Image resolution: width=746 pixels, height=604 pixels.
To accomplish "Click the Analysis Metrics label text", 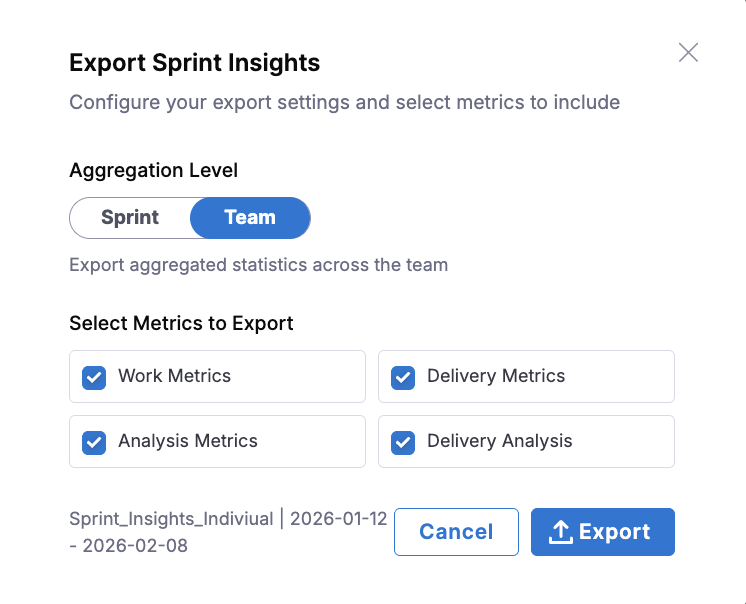I will pos(188,441).
